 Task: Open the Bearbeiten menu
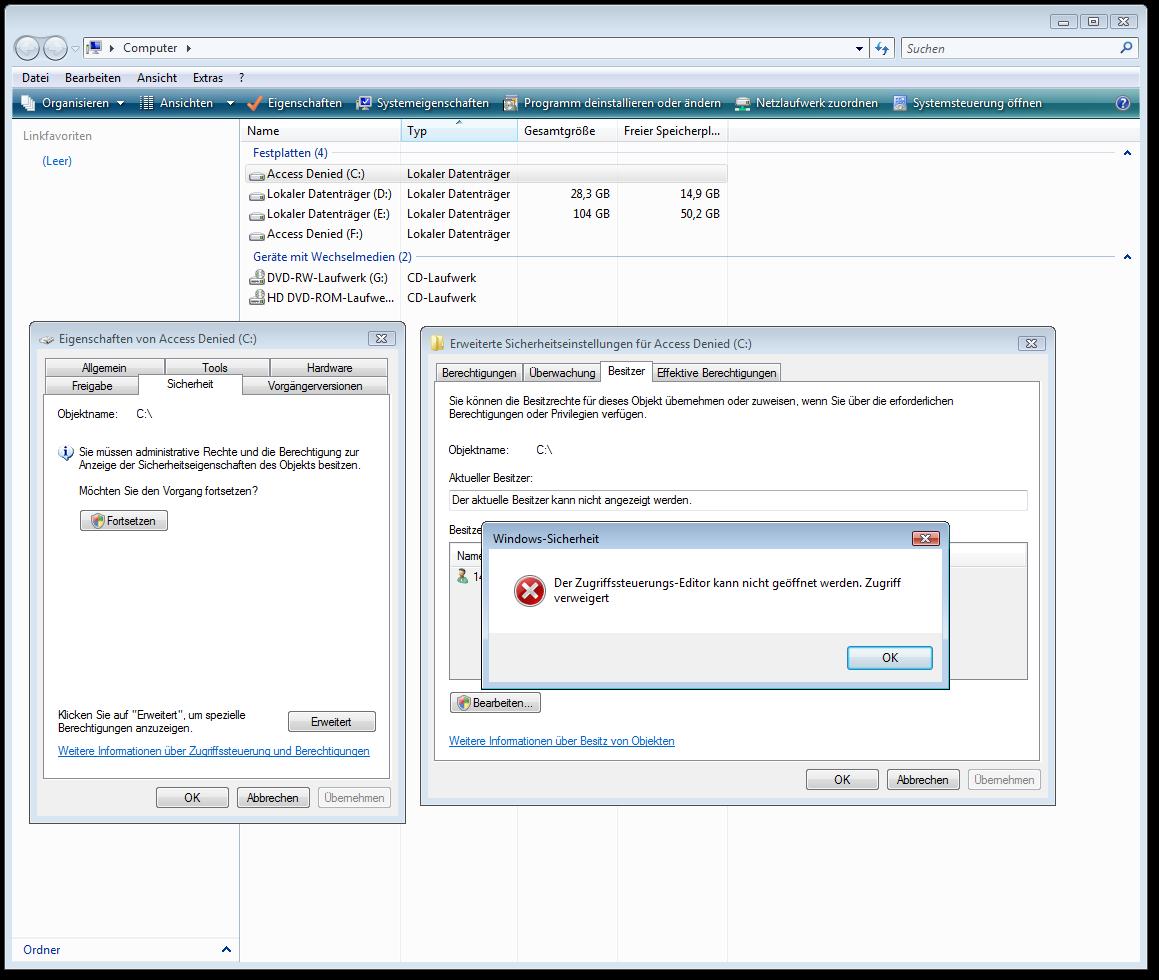point(92,78)
